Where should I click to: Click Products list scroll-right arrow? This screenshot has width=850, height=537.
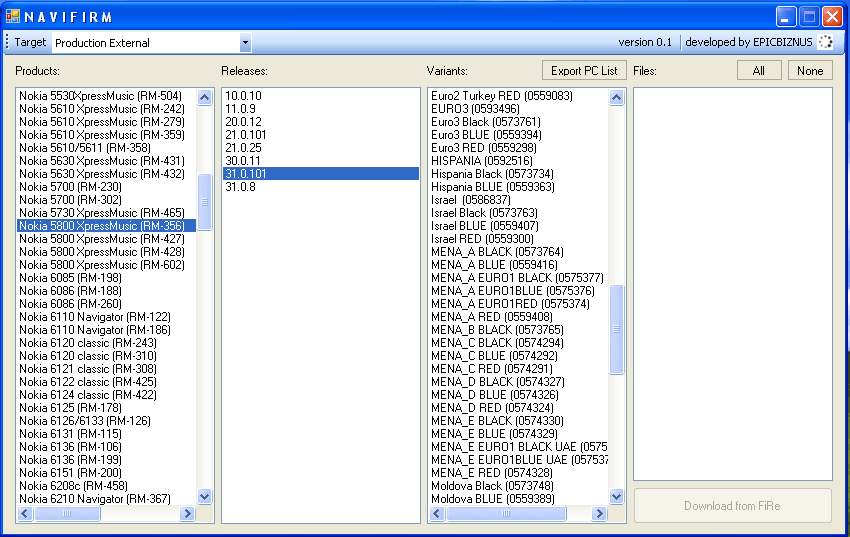point(187,513)
